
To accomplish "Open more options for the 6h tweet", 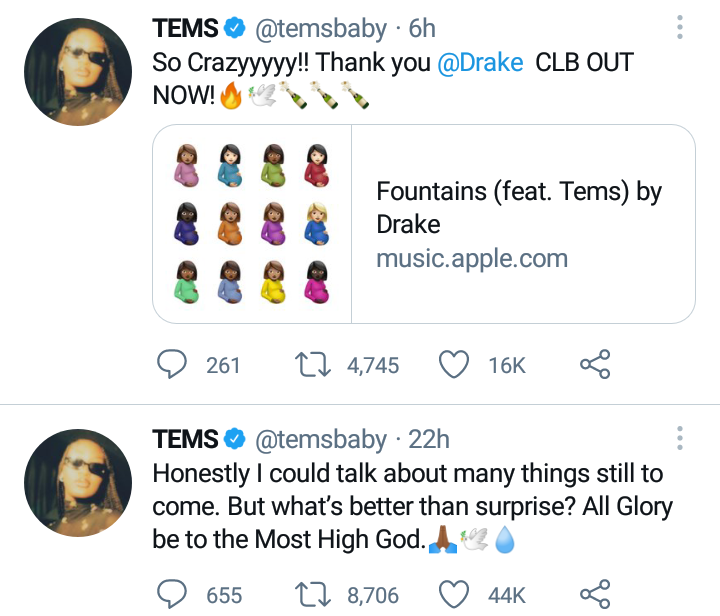I will pyautogui.click(x=680, y=27).
